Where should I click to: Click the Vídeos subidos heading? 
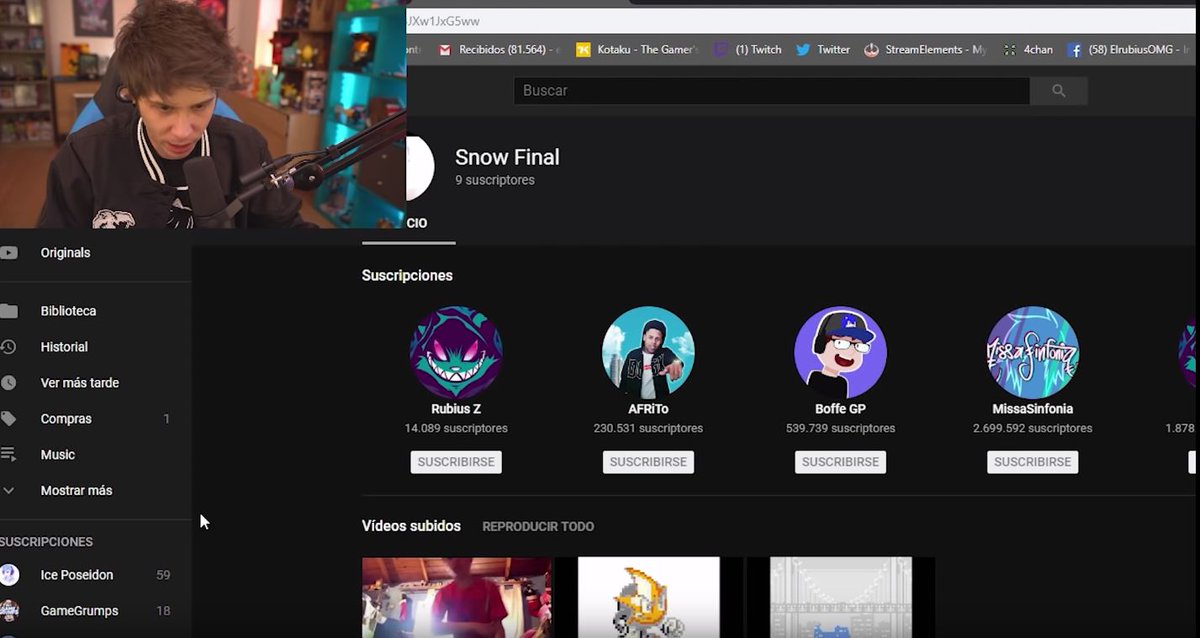411,526
